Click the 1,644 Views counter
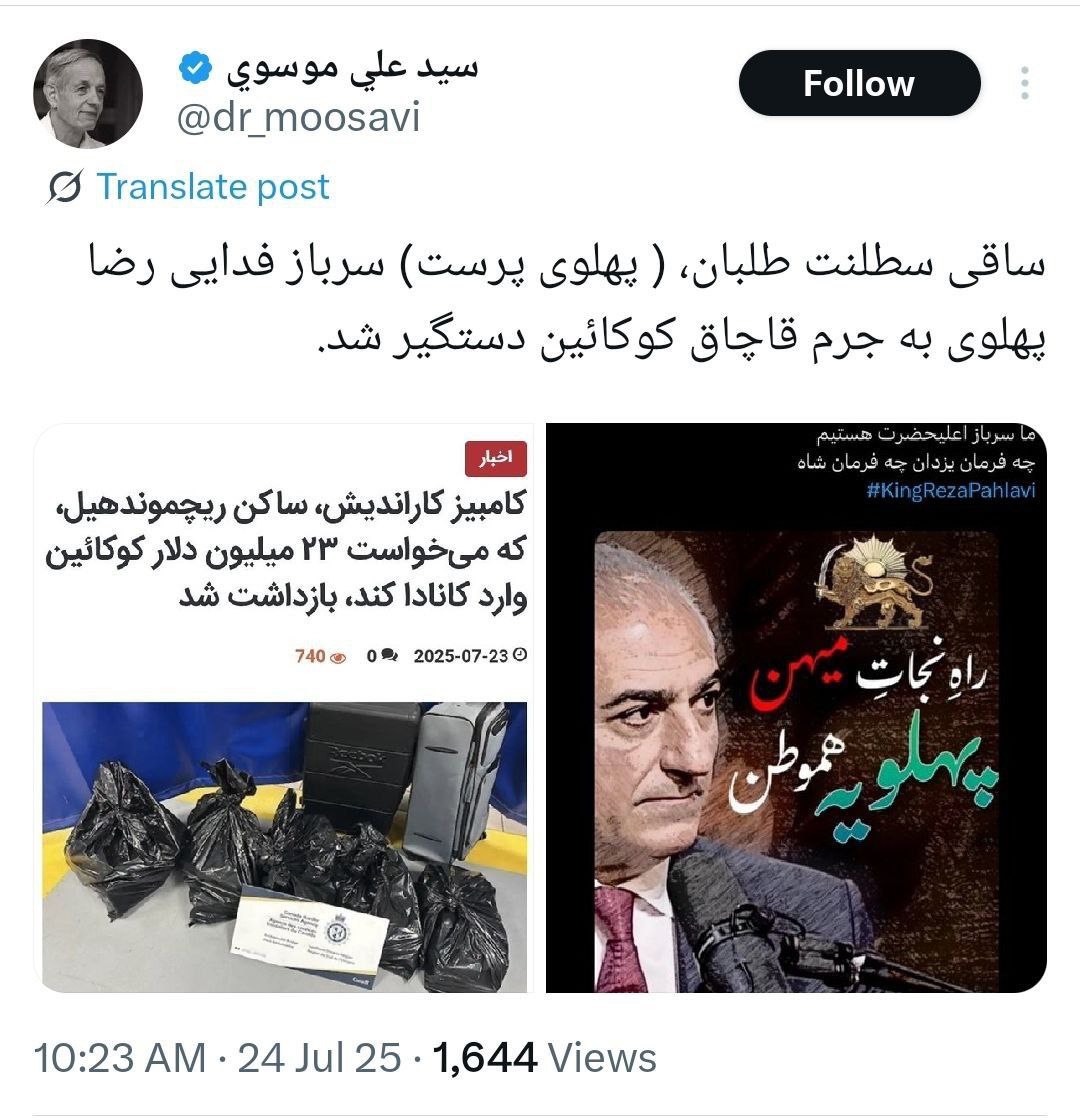The image size is (1080, 1120). [544, 1058]
